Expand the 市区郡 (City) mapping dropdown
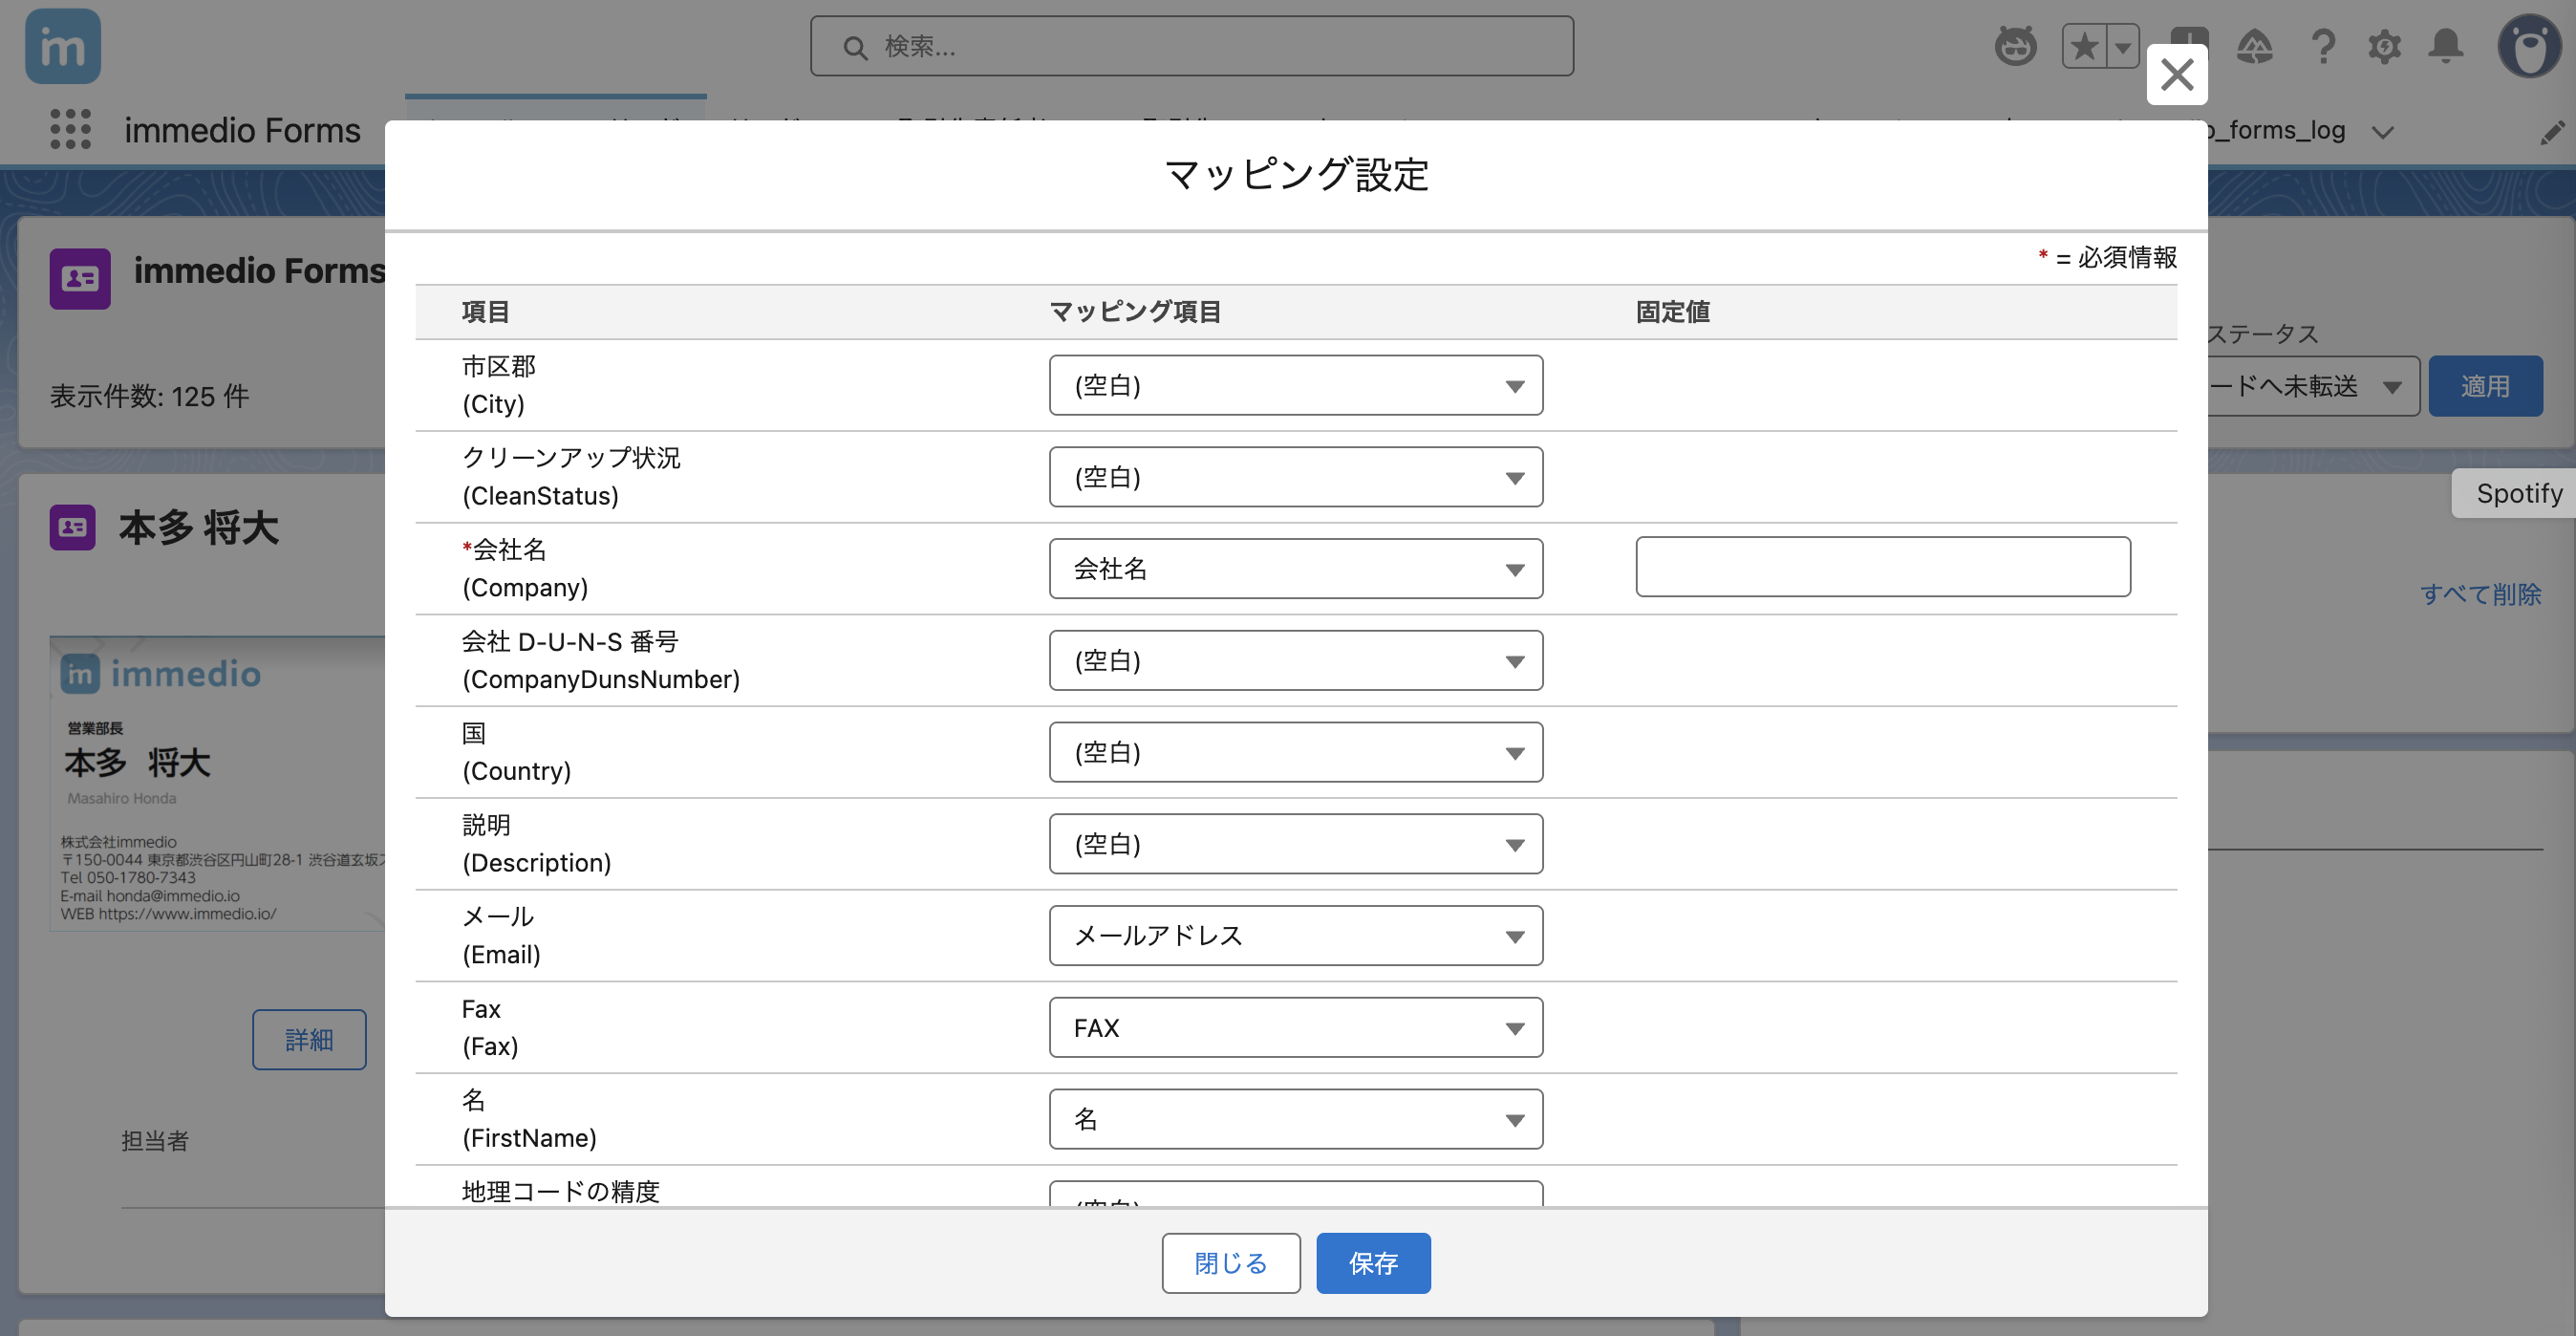The height and width of the screenshot is (1336, 2576). [1295, 385]
